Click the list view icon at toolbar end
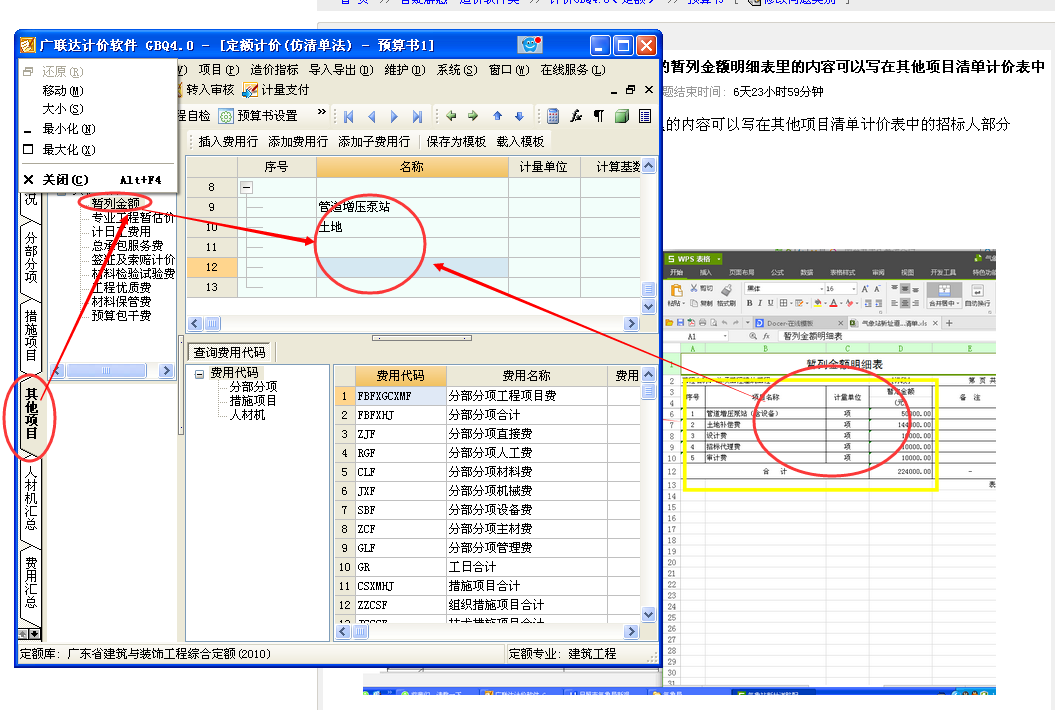This screenshot has width=1055, height=710. tap(645, 116)
